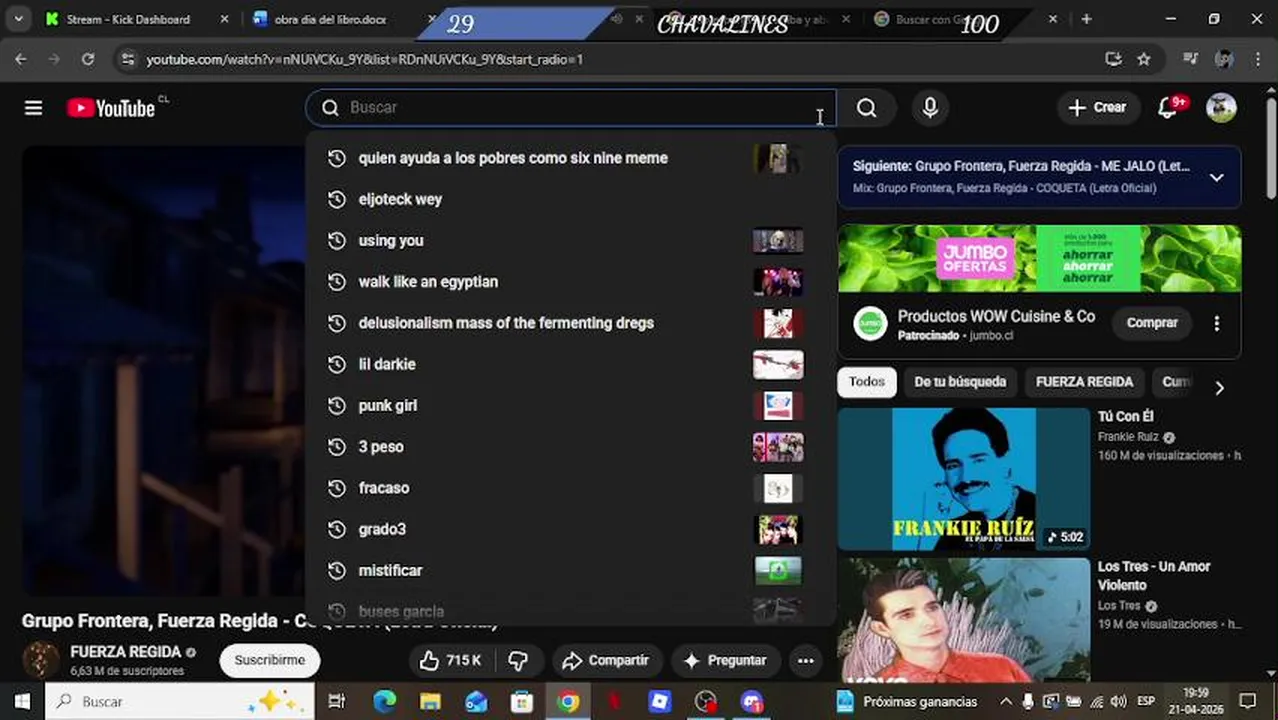
Task: Open the FUERZA REGIDA channel name
Action: (126, 652)
